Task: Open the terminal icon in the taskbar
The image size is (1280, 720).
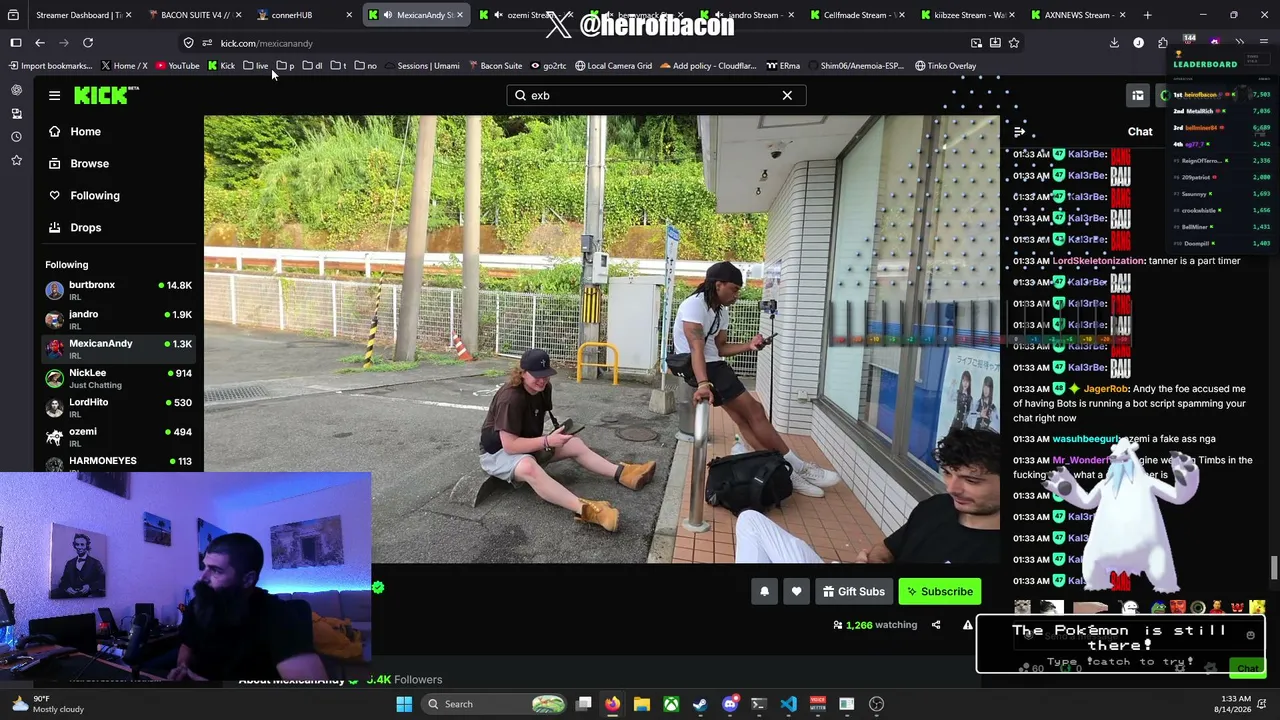Action: tap(759, 704)
